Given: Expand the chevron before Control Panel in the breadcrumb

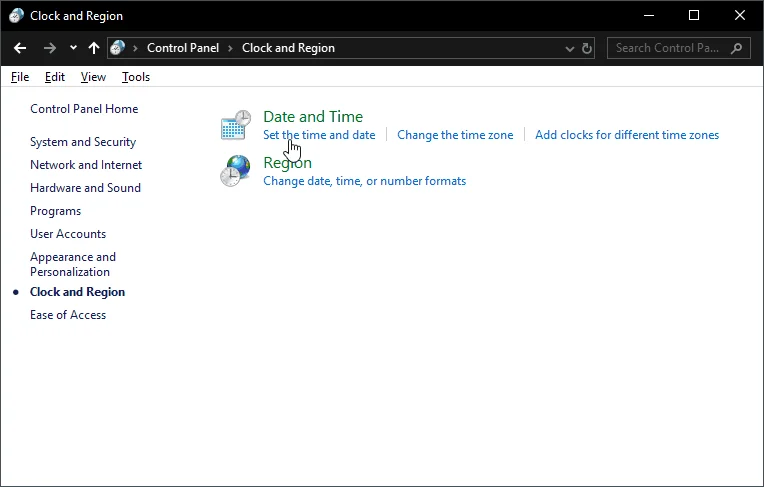Looking at the screenshot, I should point(135,48).
